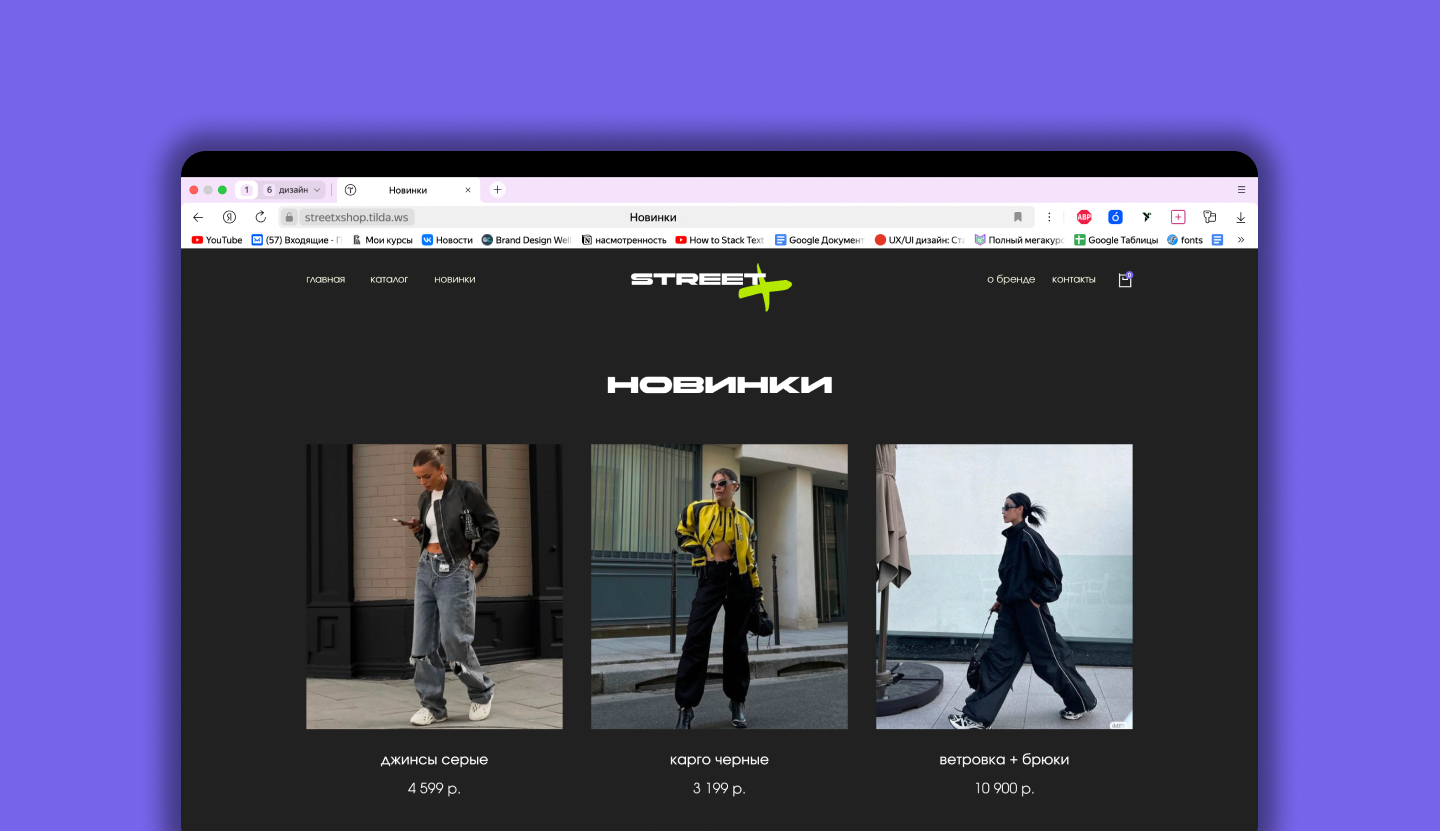Image resolution: width=1440 pixels, height=831 pixels.
Task: Show hidden bookmarks via double chevron
Action: point(1241,240)
